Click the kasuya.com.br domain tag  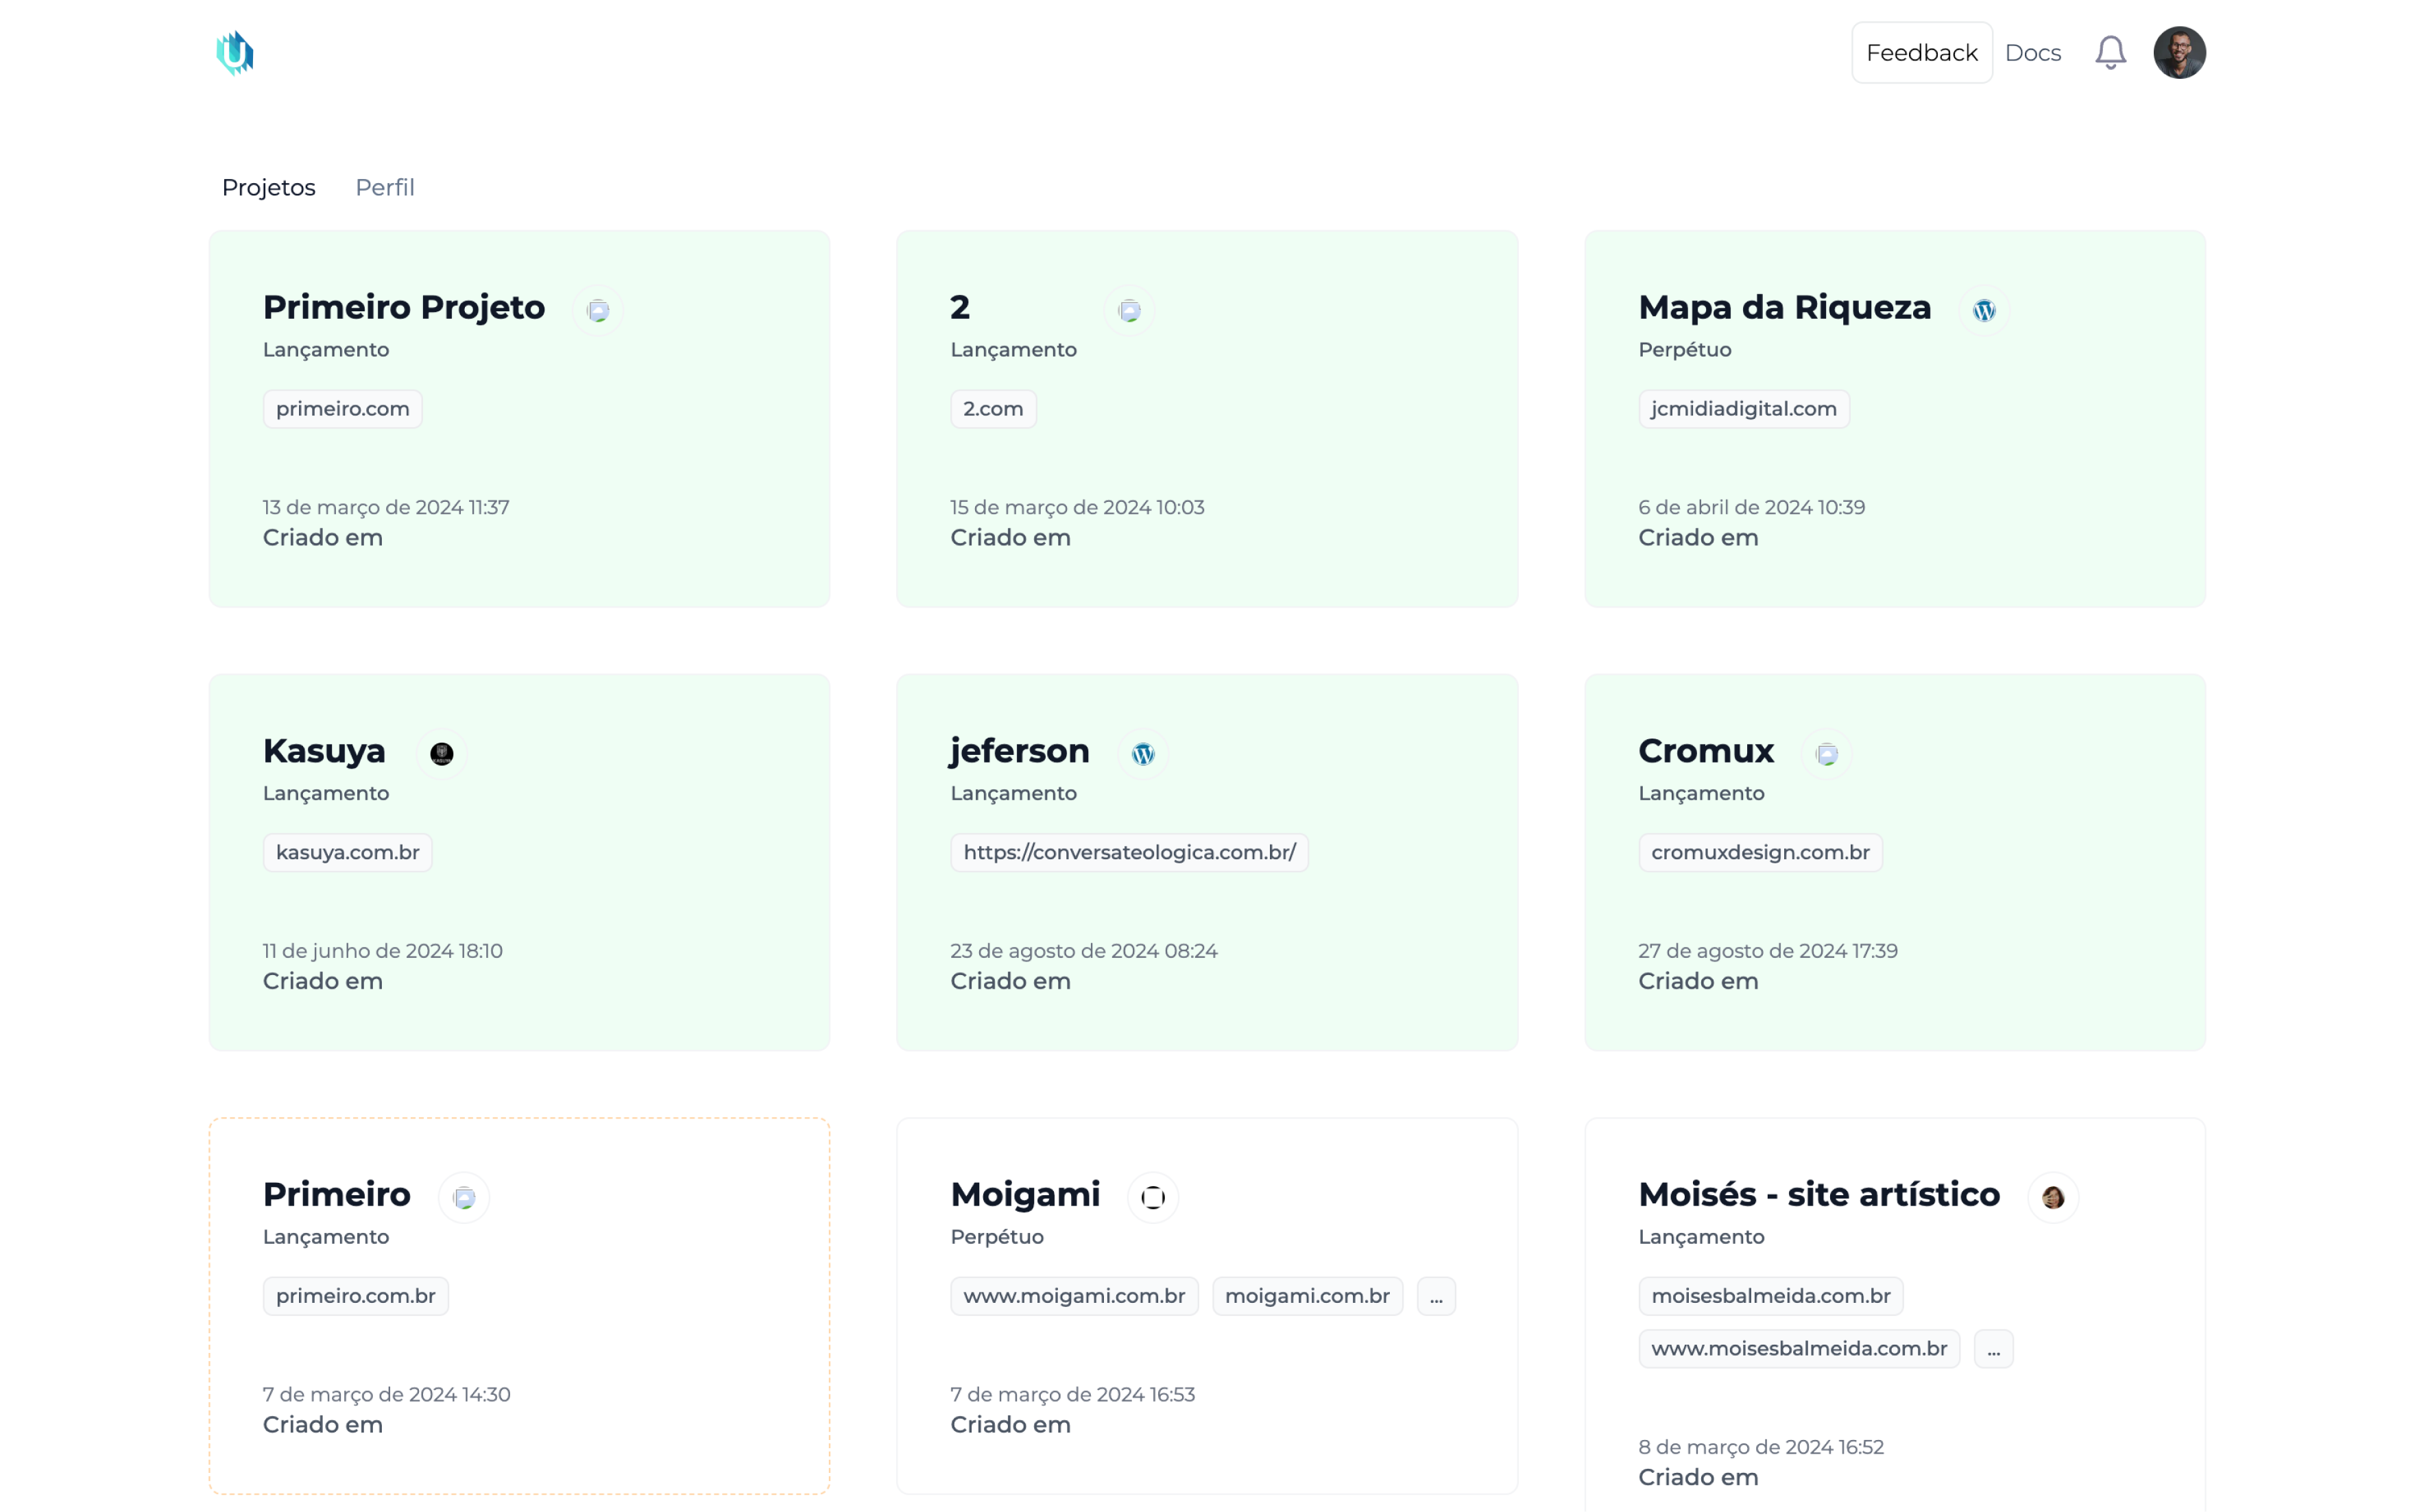(x=348, y=853)
